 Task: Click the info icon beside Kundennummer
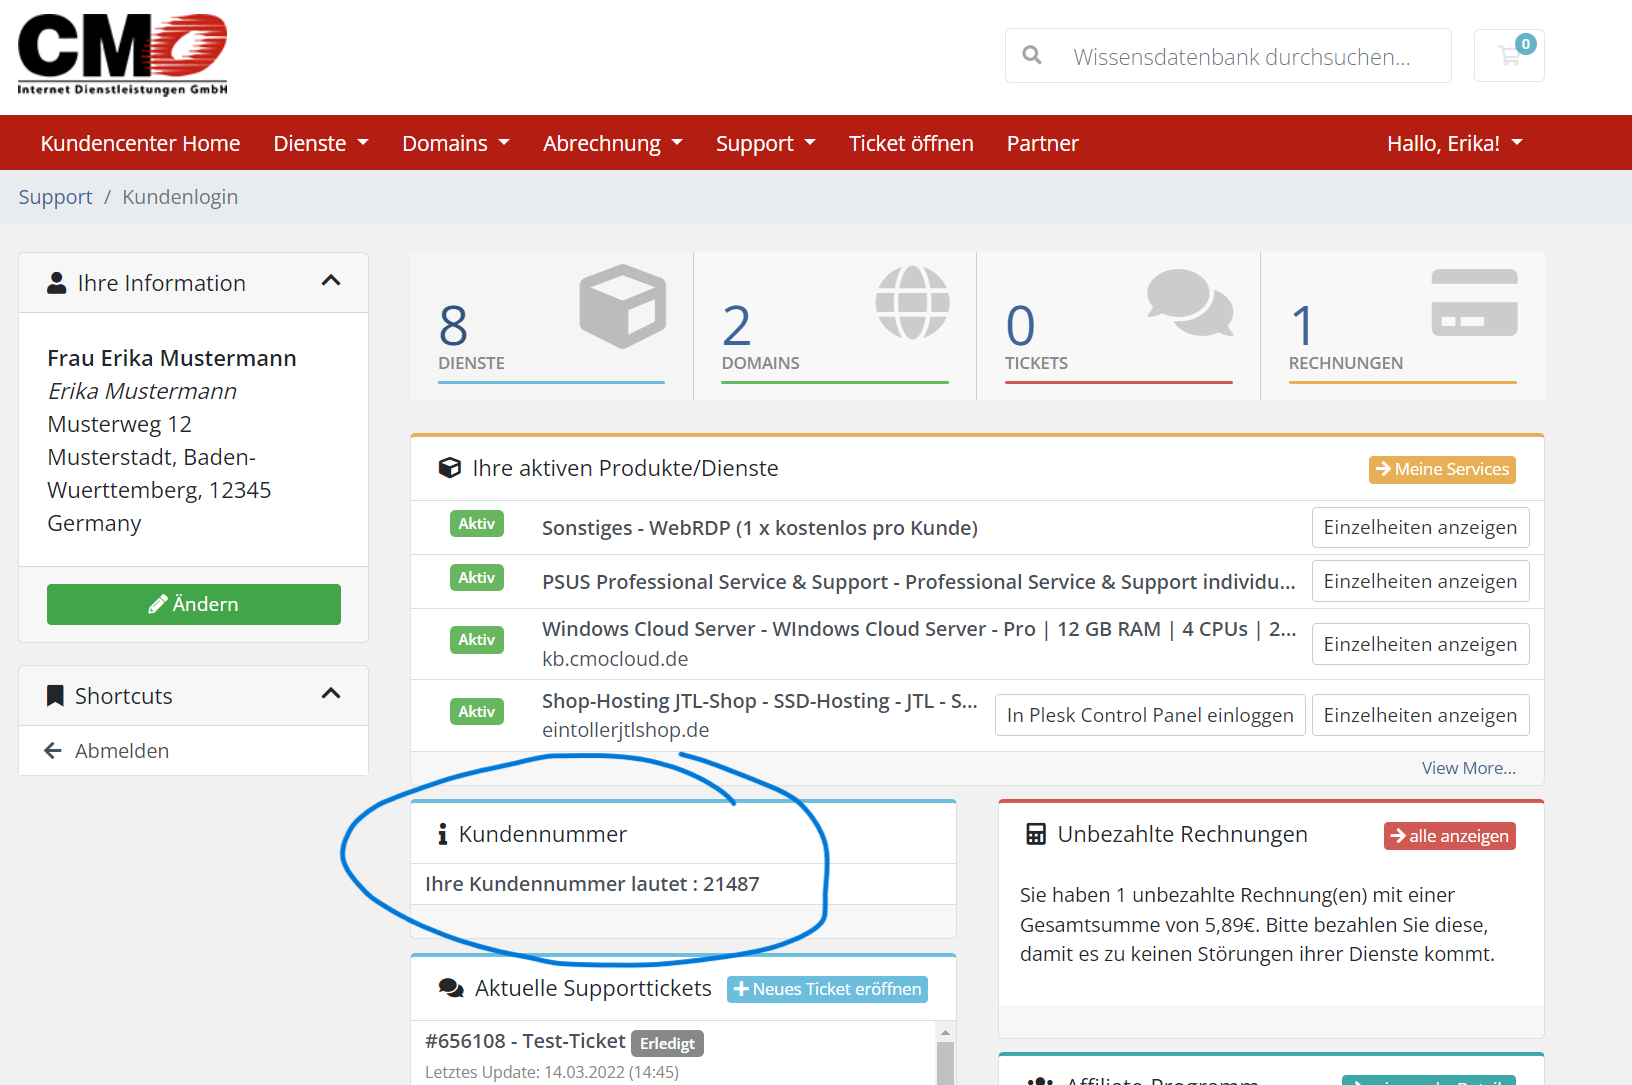[x=443, y=833]
